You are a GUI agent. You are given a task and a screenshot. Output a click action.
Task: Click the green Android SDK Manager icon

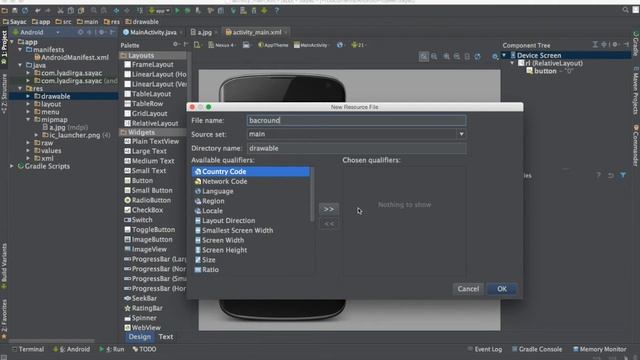[264, 11]
